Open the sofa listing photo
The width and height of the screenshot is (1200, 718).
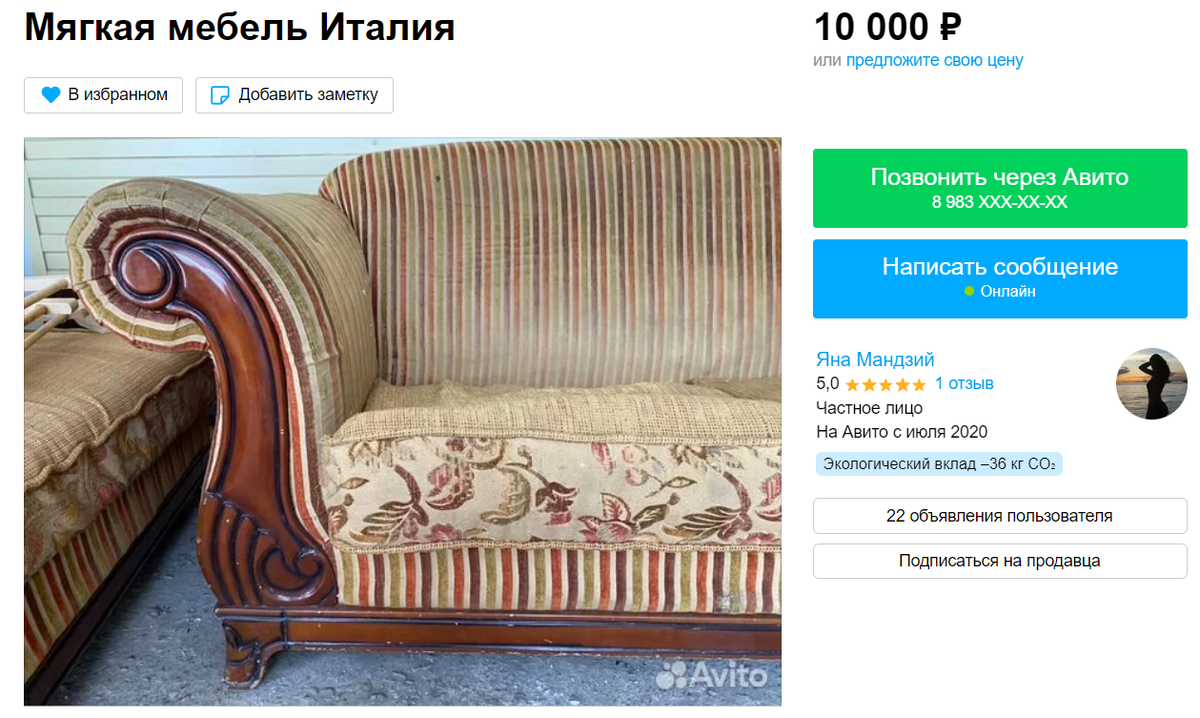point(403,421)
